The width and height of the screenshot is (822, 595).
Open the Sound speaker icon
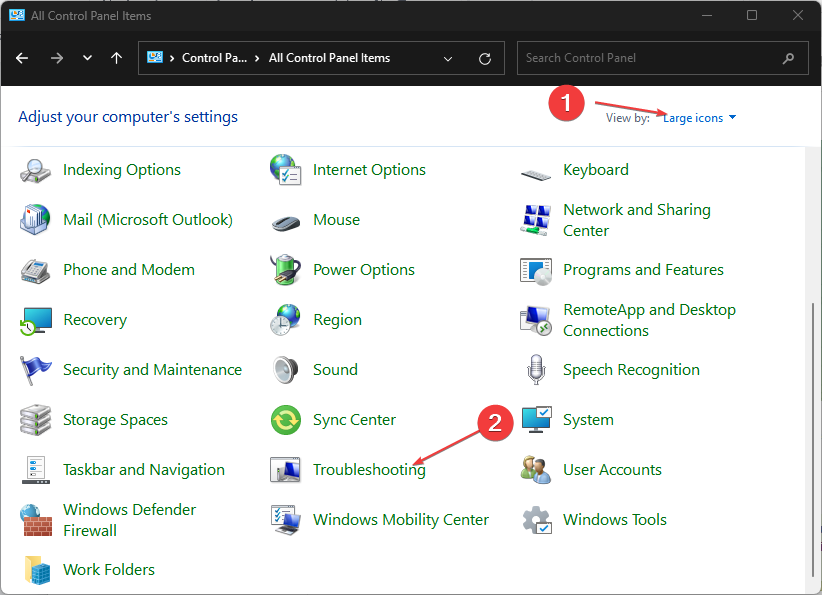click(x=286, y=370)
